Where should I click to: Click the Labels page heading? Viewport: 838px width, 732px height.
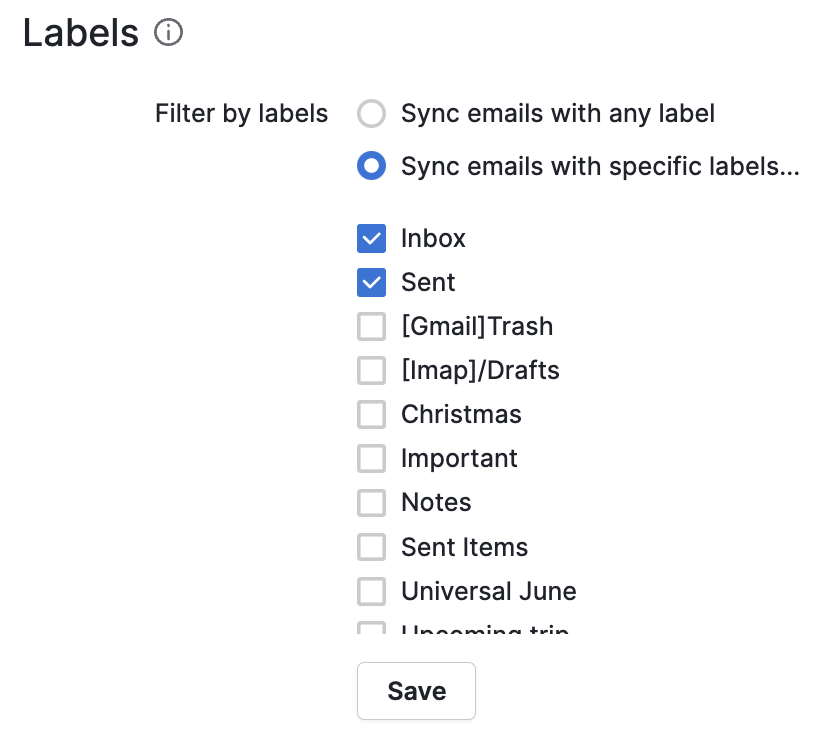[80, 33]
